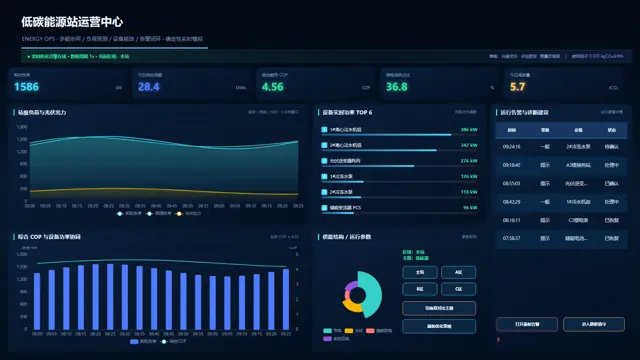640x360 pixels.
Task: Click the '低碳能源站运营中心' page title
Action: [72, 22]
